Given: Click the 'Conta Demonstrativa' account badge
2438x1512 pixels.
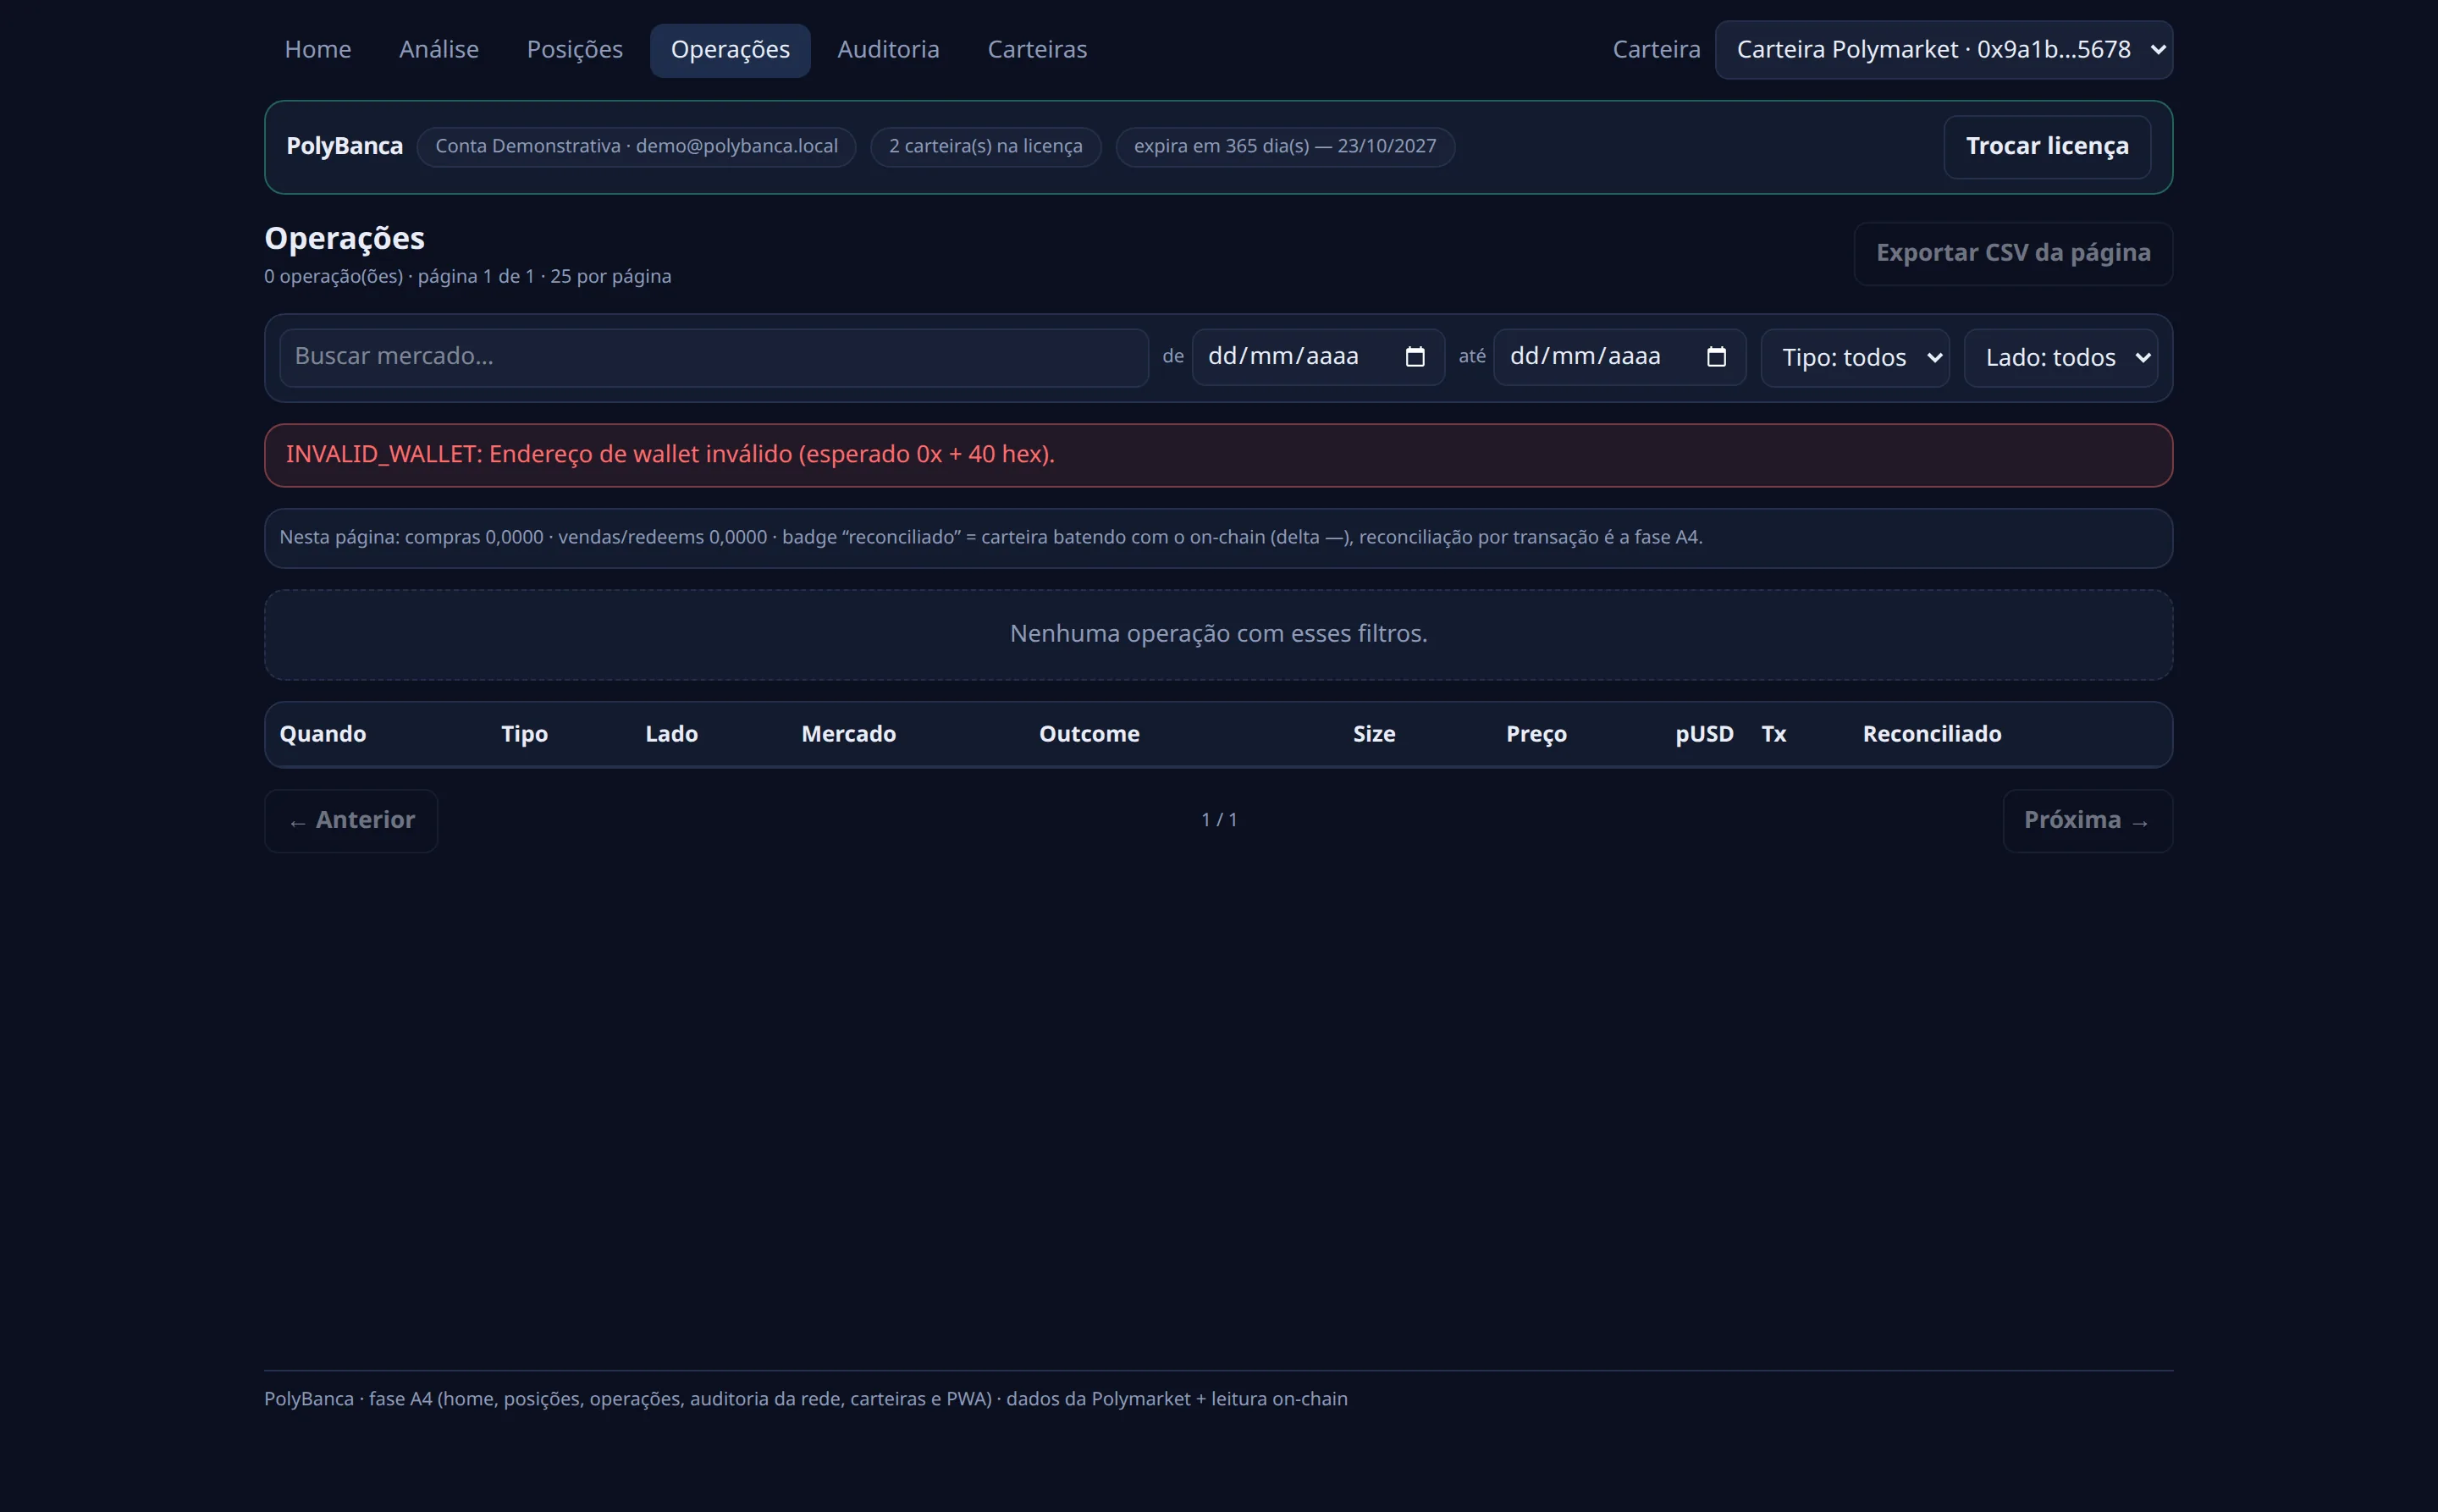Looking at the screenshot, I should [x=636, y=147].
